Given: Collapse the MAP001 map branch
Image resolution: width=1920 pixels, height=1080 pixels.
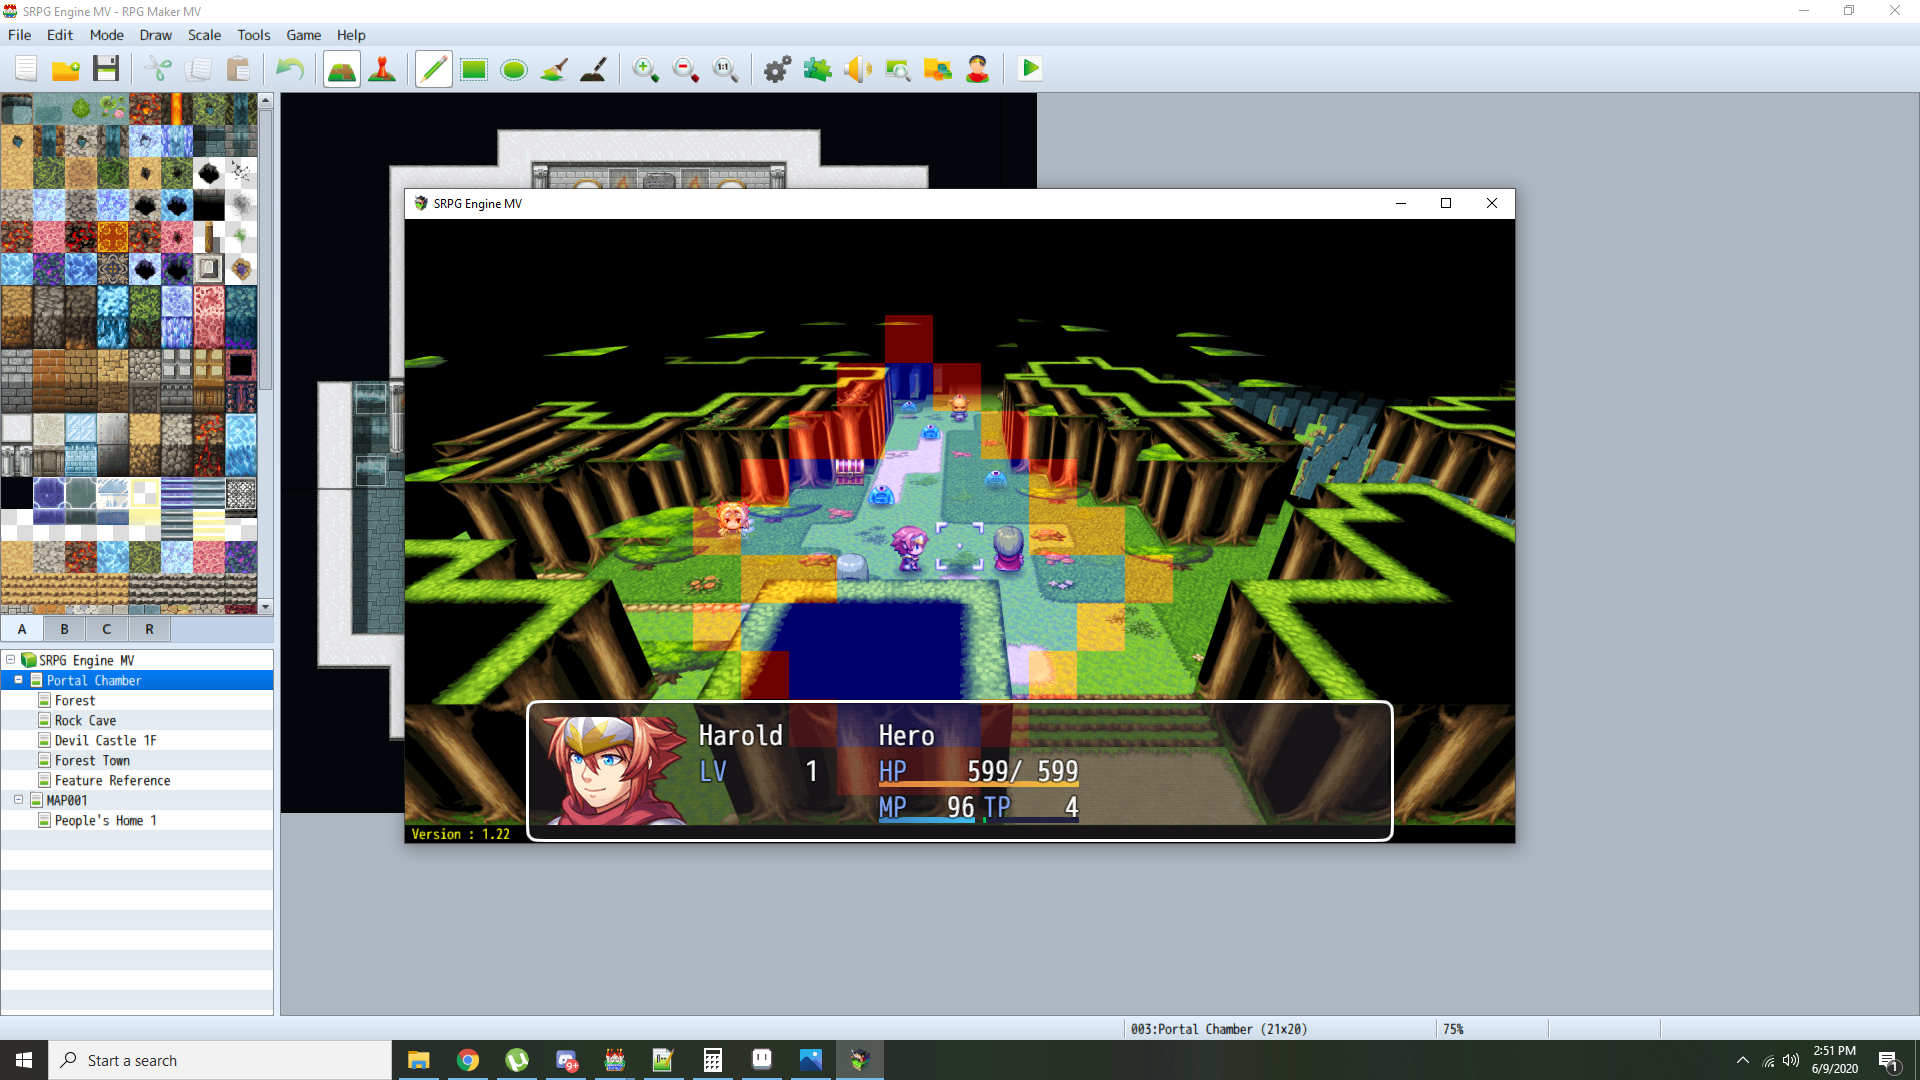Looking at the screenshot, I should coord(18,800).
